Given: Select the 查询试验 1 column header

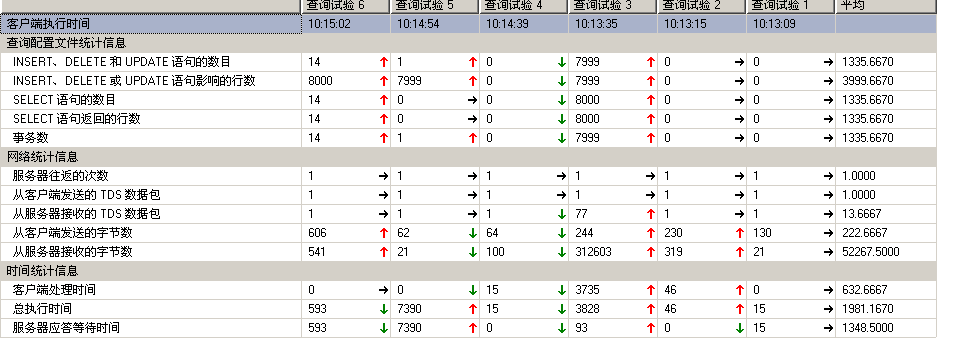Looking at the screenshot, I should (x=791, y=6).
